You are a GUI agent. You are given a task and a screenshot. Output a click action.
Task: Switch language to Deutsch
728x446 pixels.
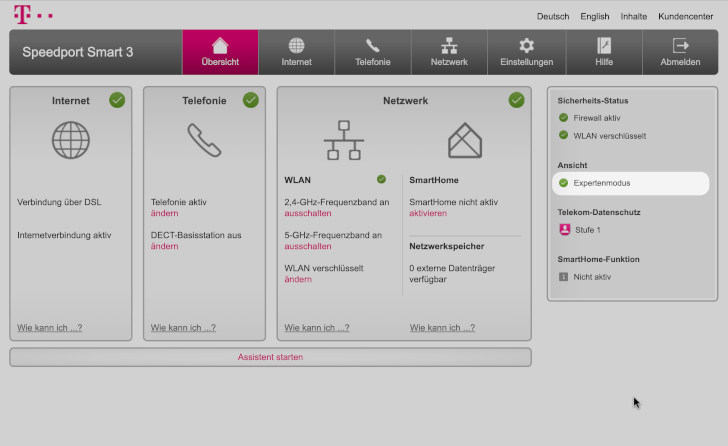click(552, 16)
